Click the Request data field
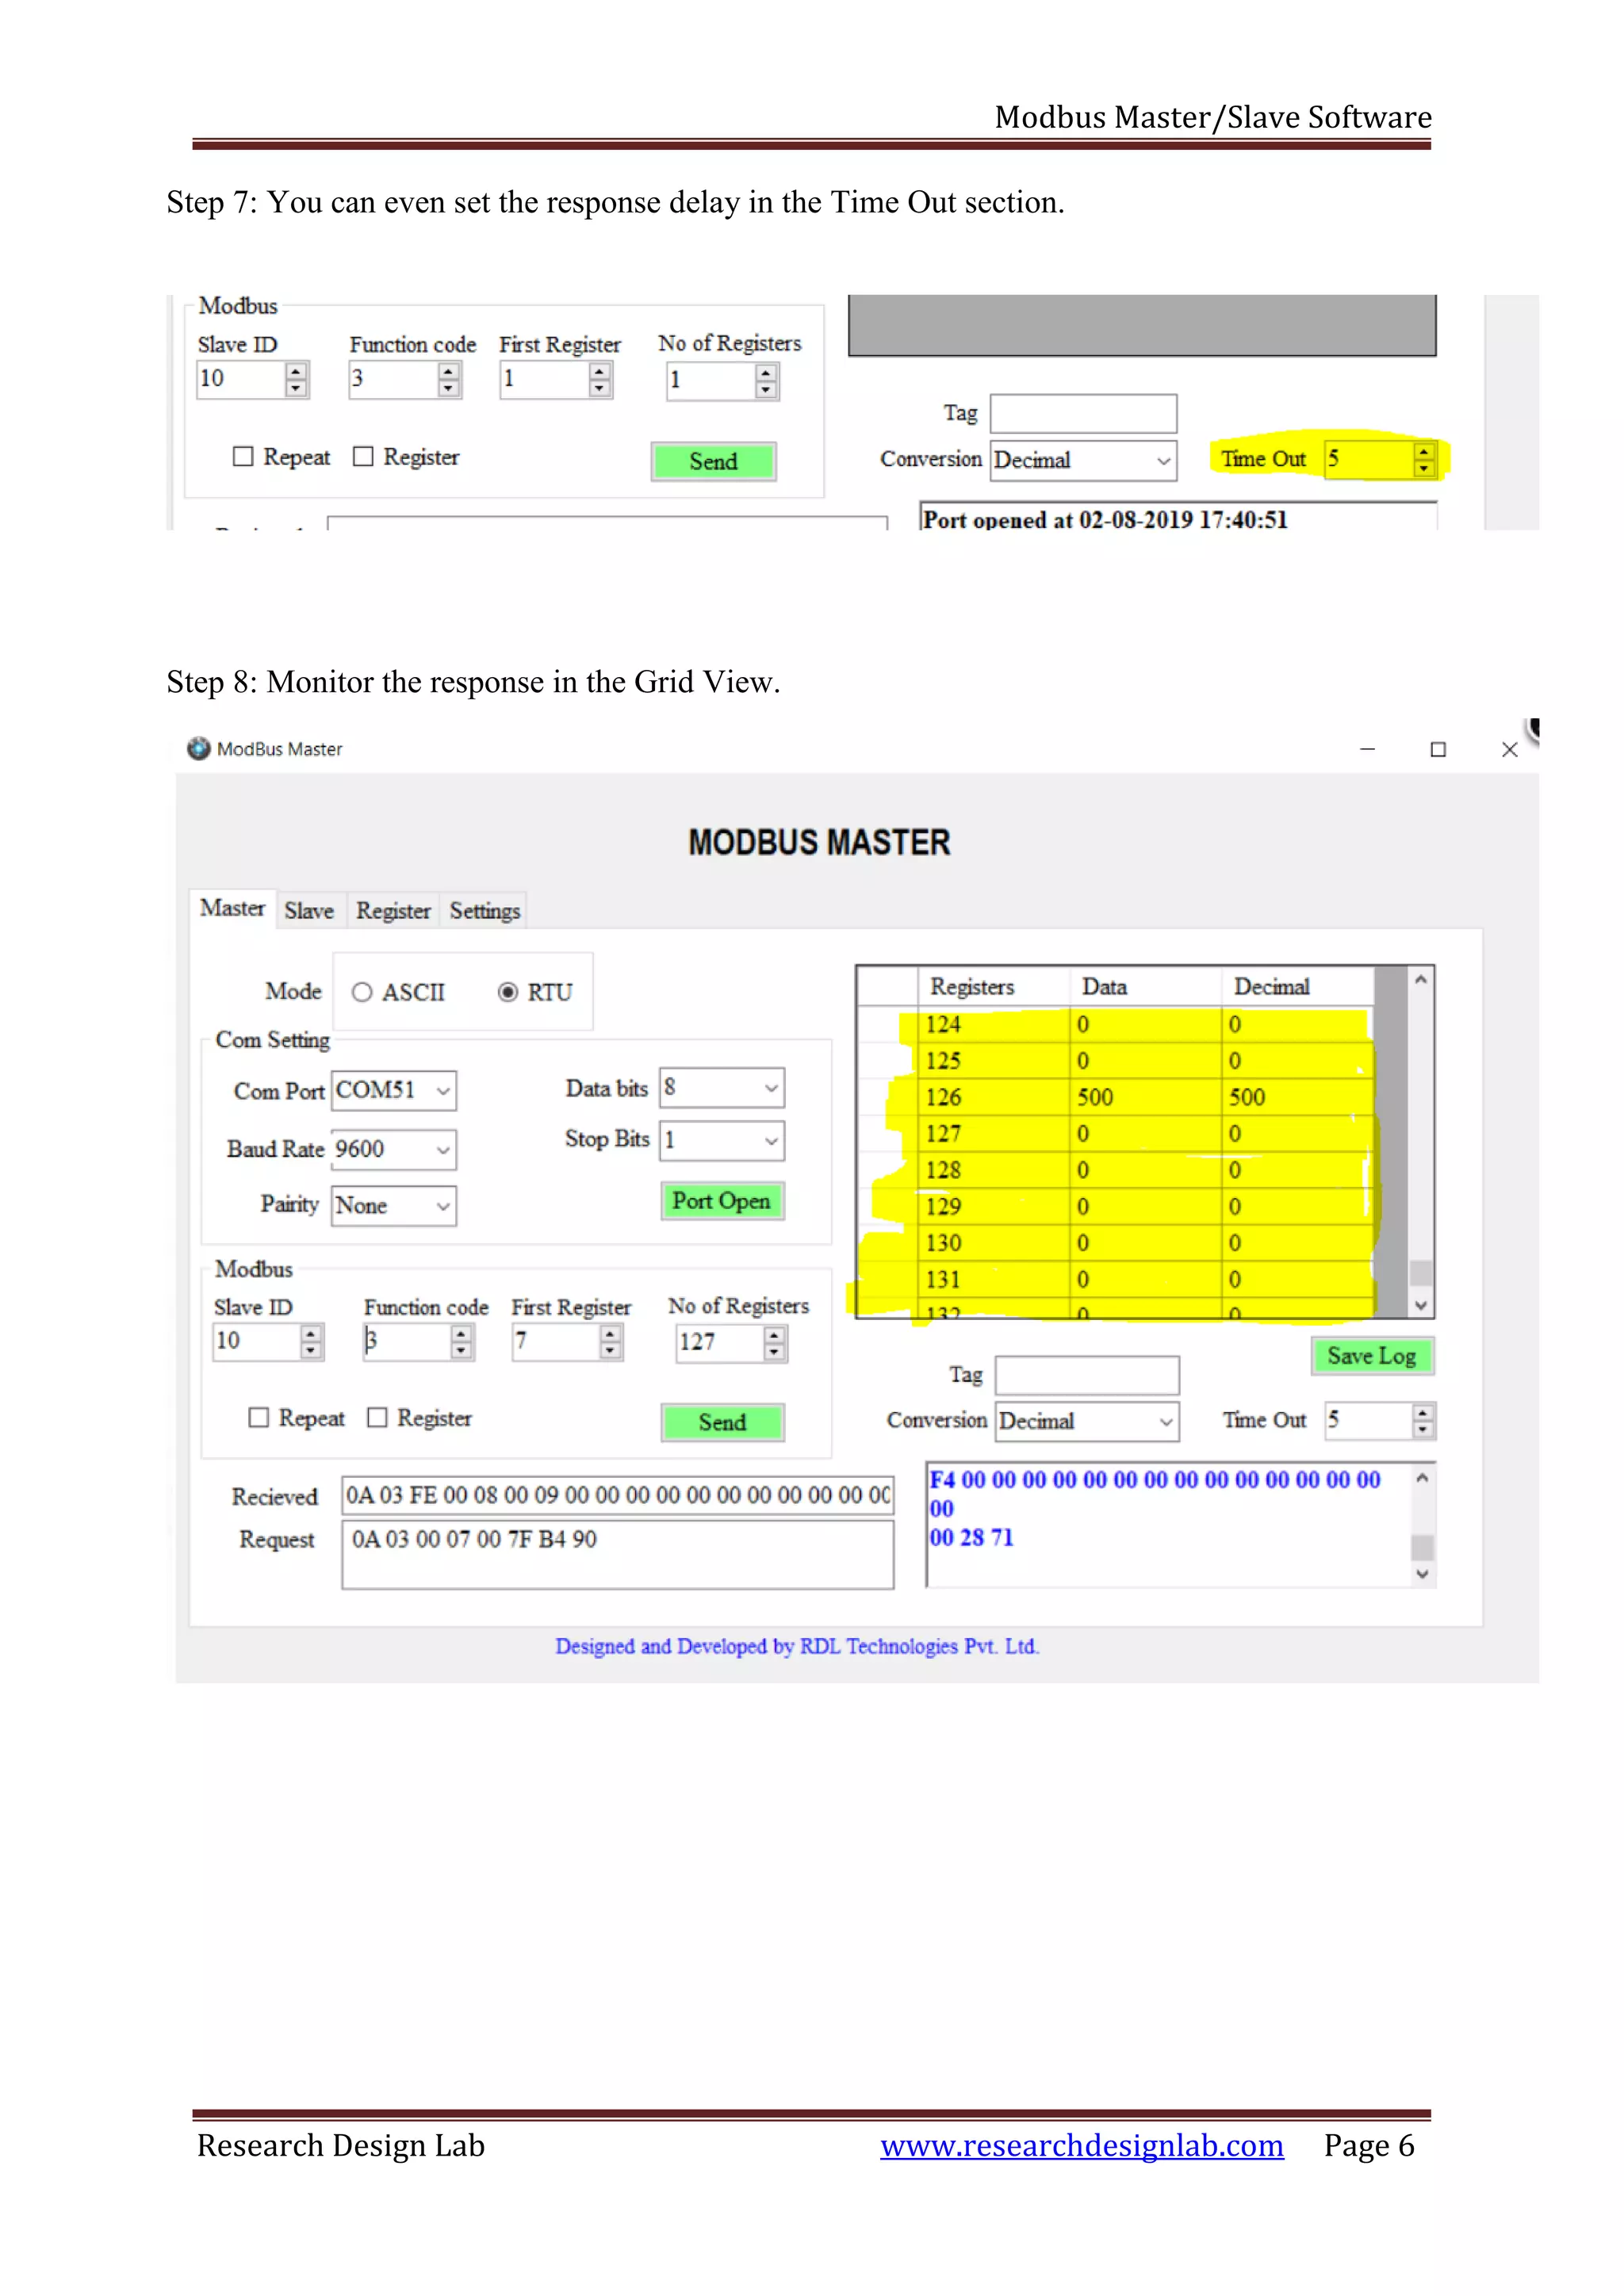The image size is (1624, 2296). (618, 1555)
